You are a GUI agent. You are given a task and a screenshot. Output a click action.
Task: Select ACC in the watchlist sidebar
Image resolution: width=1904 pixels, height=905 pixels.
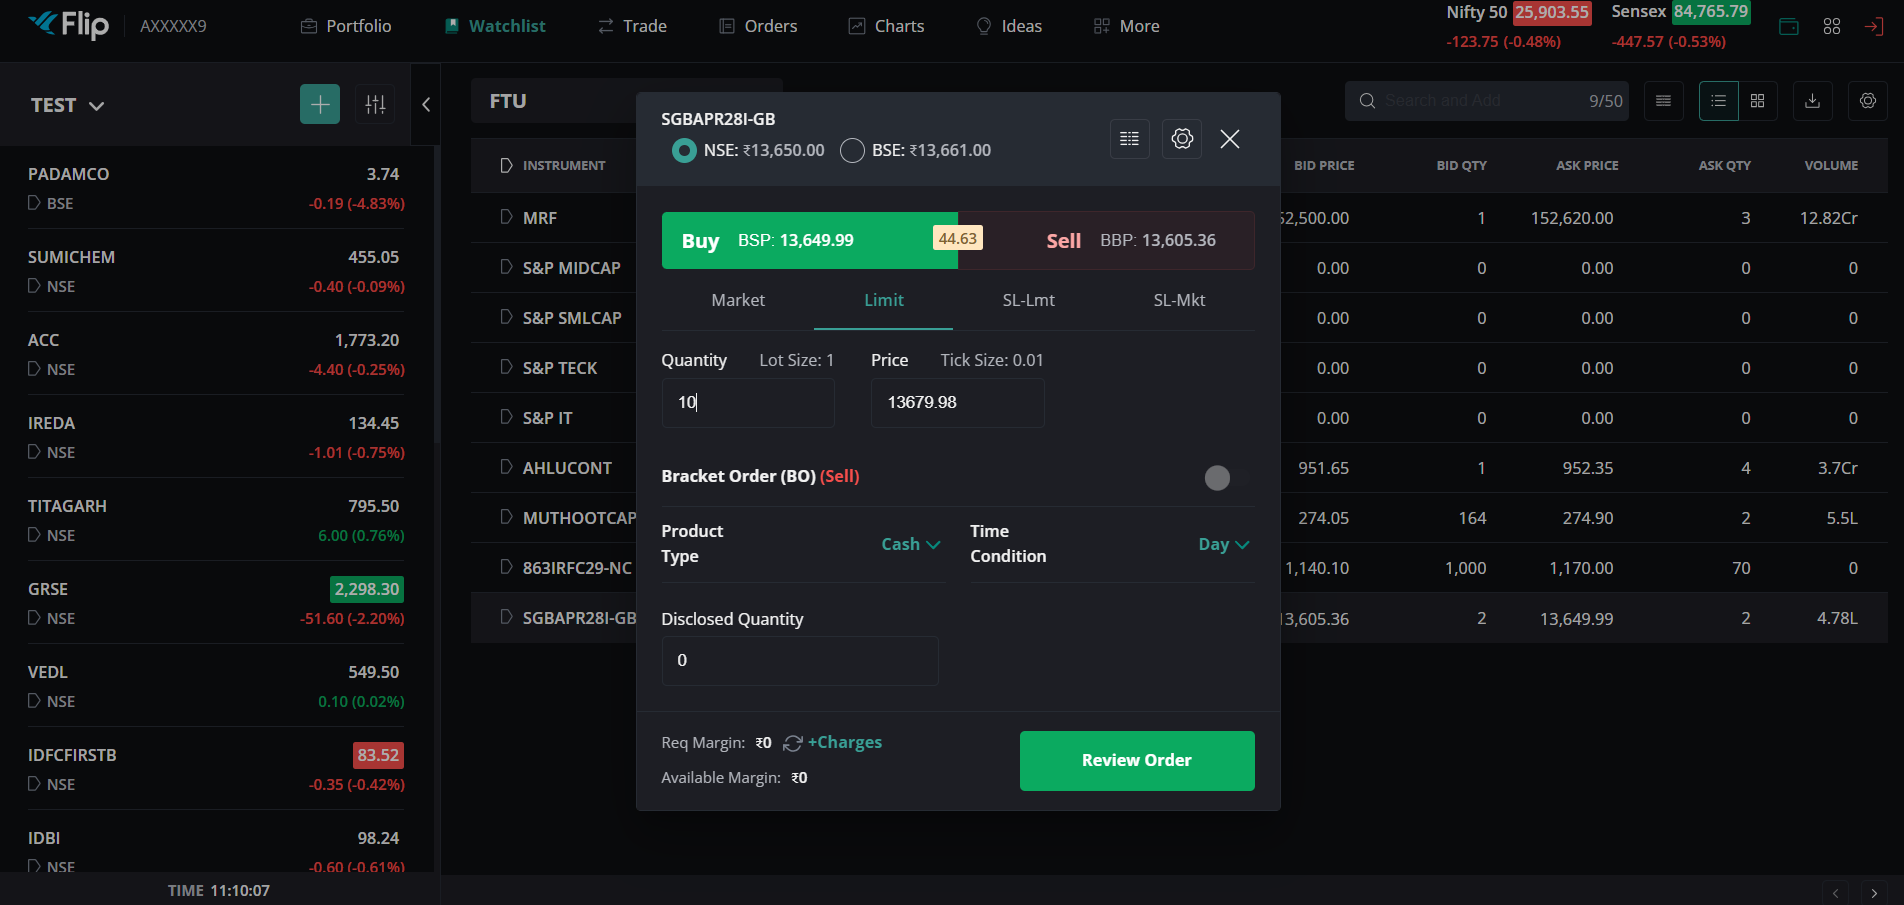click(x=216, y=354)
